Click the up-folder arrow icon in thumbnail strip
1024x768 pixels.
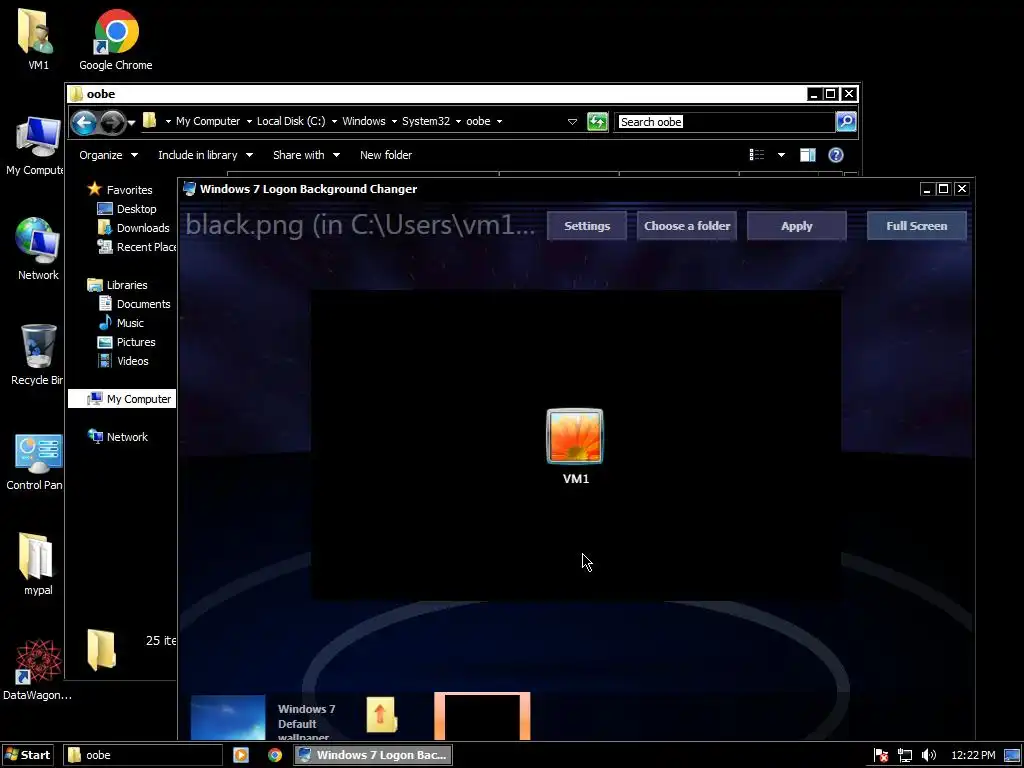tap(382, 715)
